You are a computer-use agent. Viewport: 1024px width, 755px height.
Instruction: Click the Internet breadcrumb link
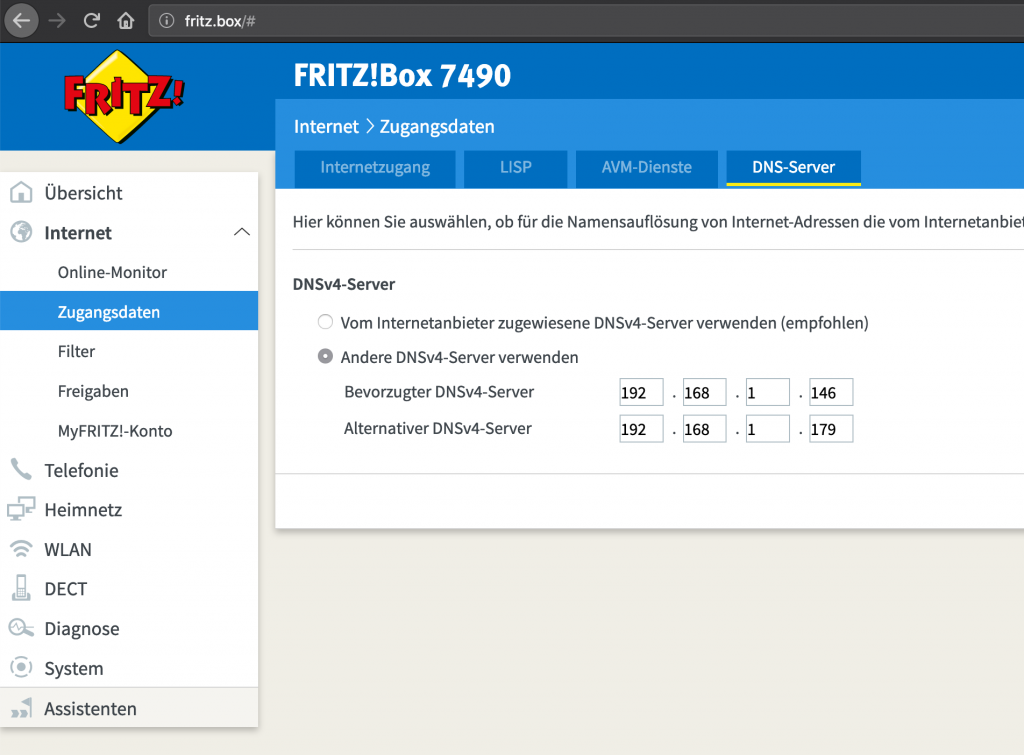pyautogui.click(x=326, y=127)
